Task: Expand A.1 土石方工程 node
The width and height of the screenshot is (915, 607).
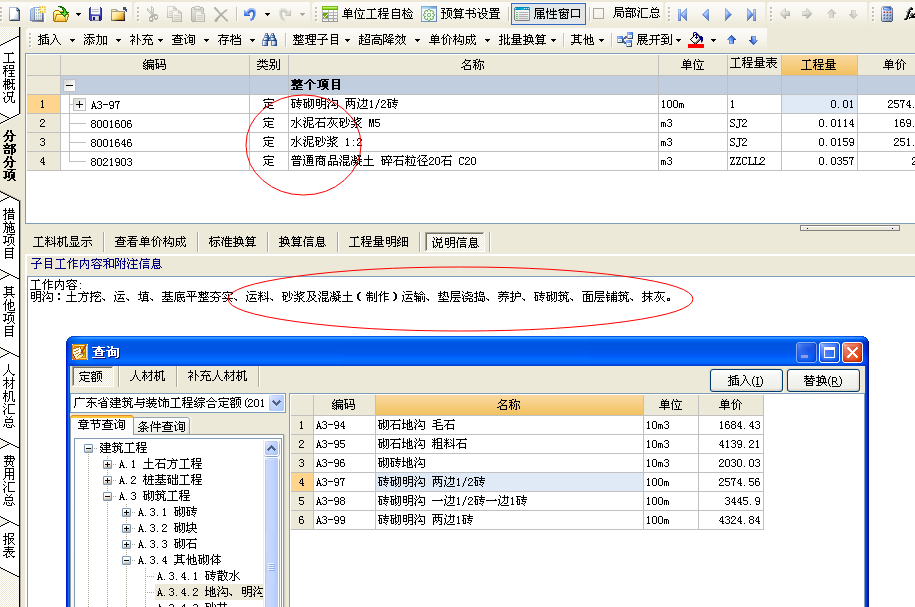Action: click(x=107, y=465)
